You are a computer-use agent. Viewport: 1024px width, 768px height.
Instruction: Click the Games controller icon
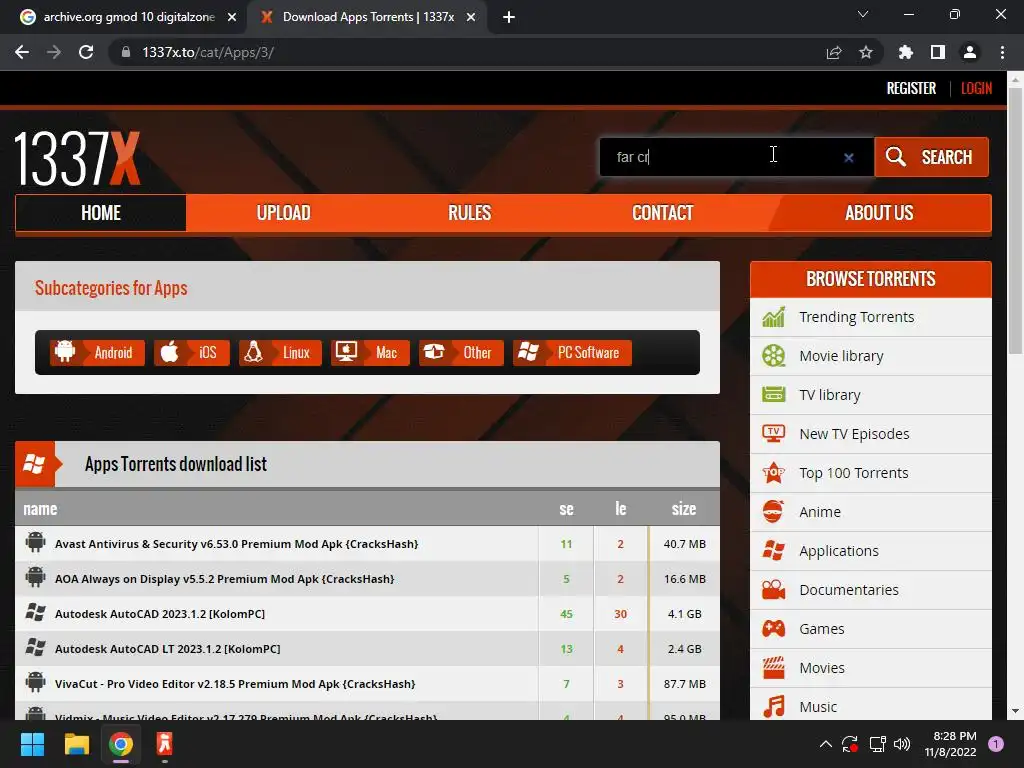(x=773, y=629)
